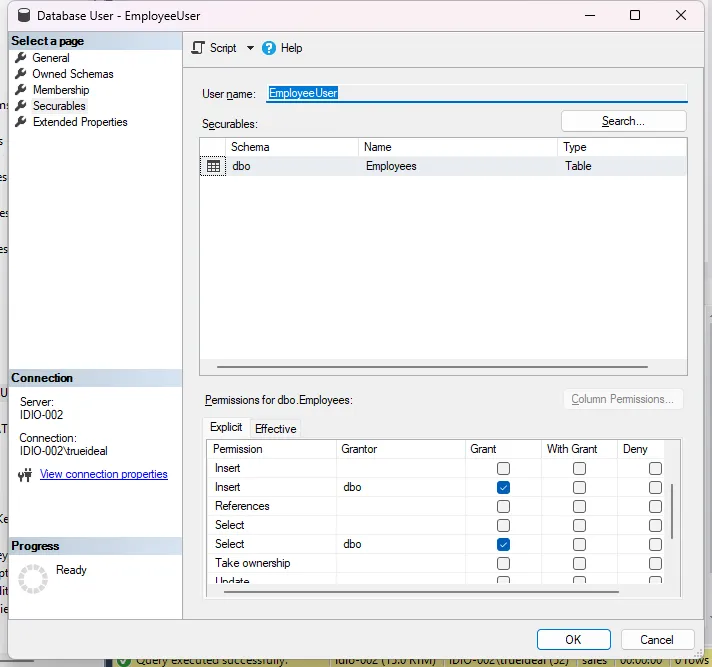The width and height of the screenshot is (712, 667).
Task: Switch to the Effective tab
Action: click(276, 429)
